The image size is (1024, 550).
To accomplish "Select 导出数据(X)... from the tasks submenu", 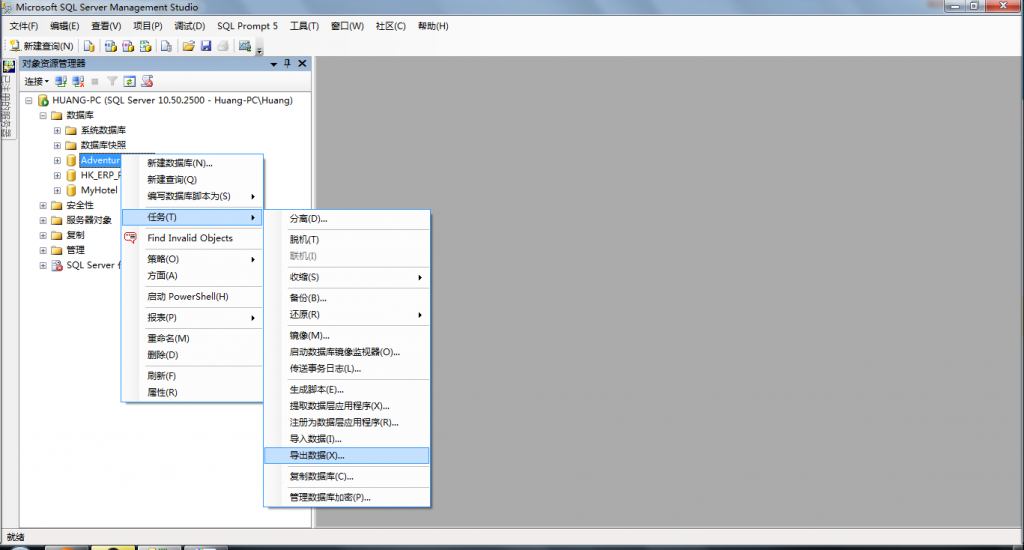I will tap(316, 456).
